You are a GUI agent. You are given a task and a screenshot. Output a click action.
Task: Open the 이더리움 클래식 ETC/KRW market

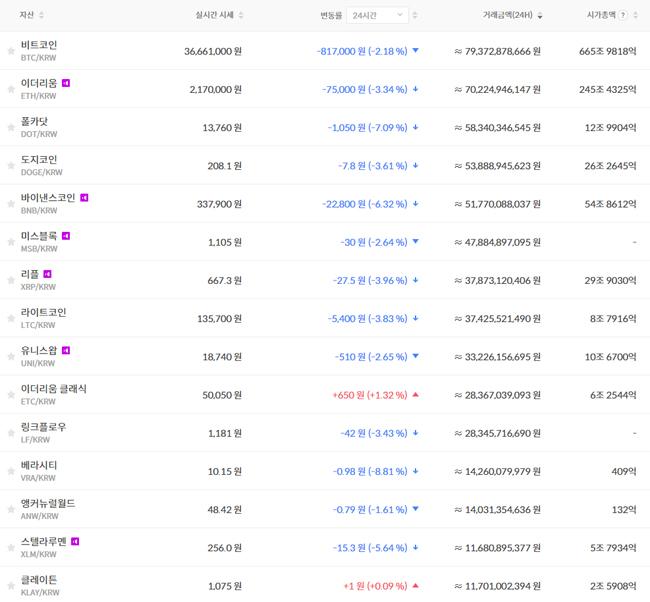point(53,394)
